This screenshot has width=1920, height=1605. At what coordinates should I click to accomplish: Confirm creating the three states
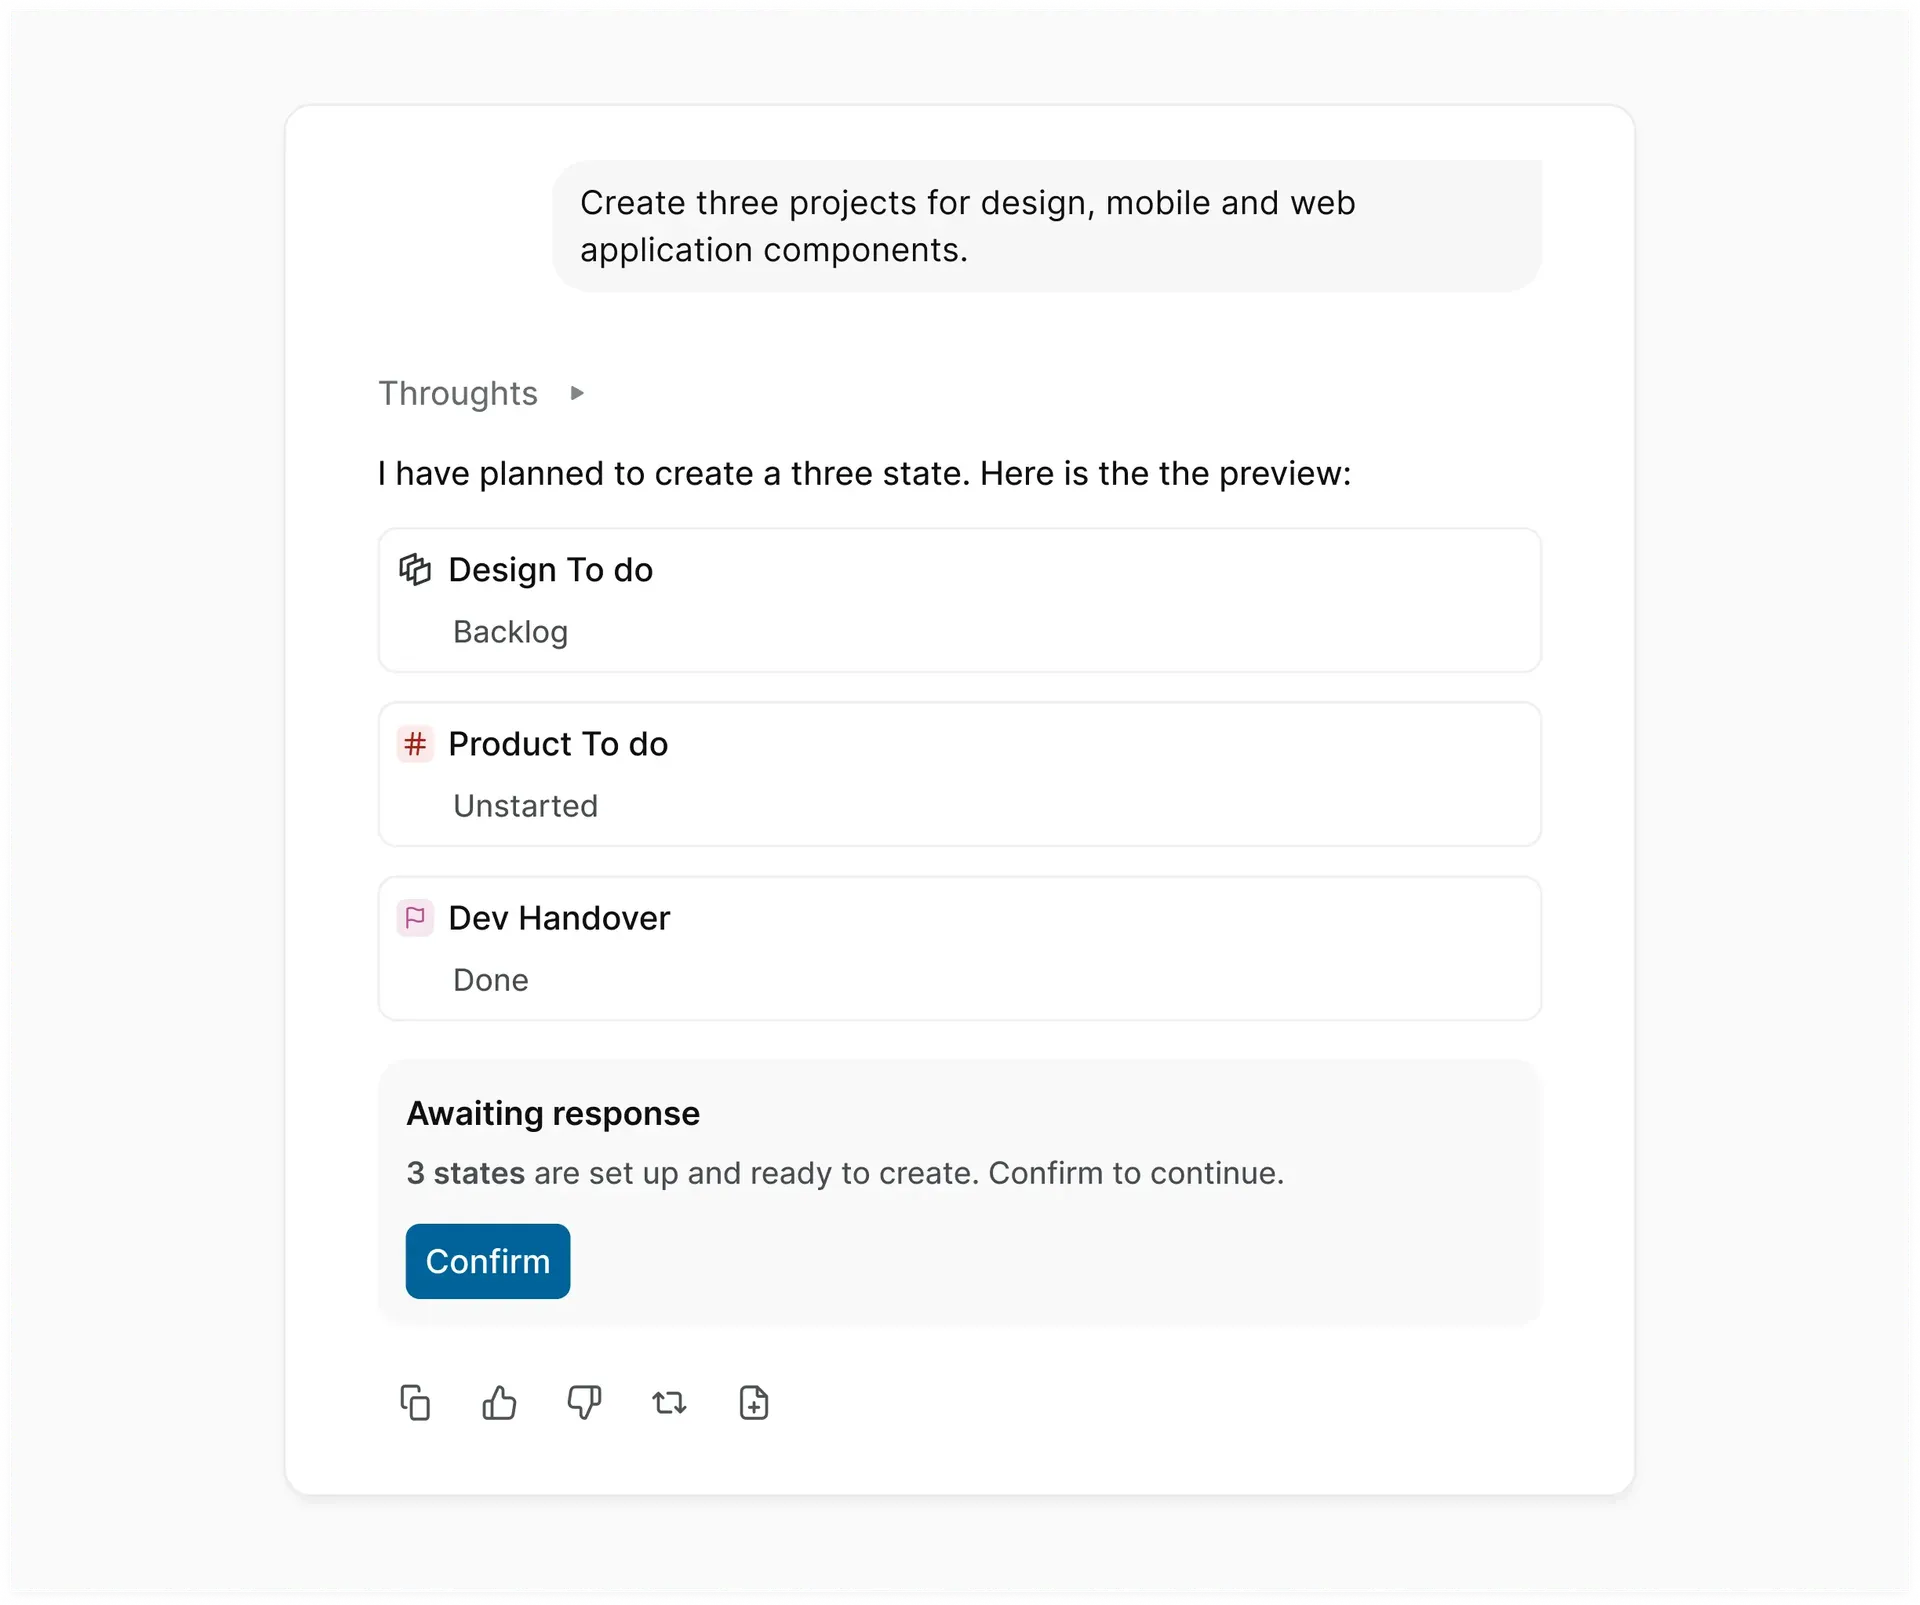click(488, 1261)
